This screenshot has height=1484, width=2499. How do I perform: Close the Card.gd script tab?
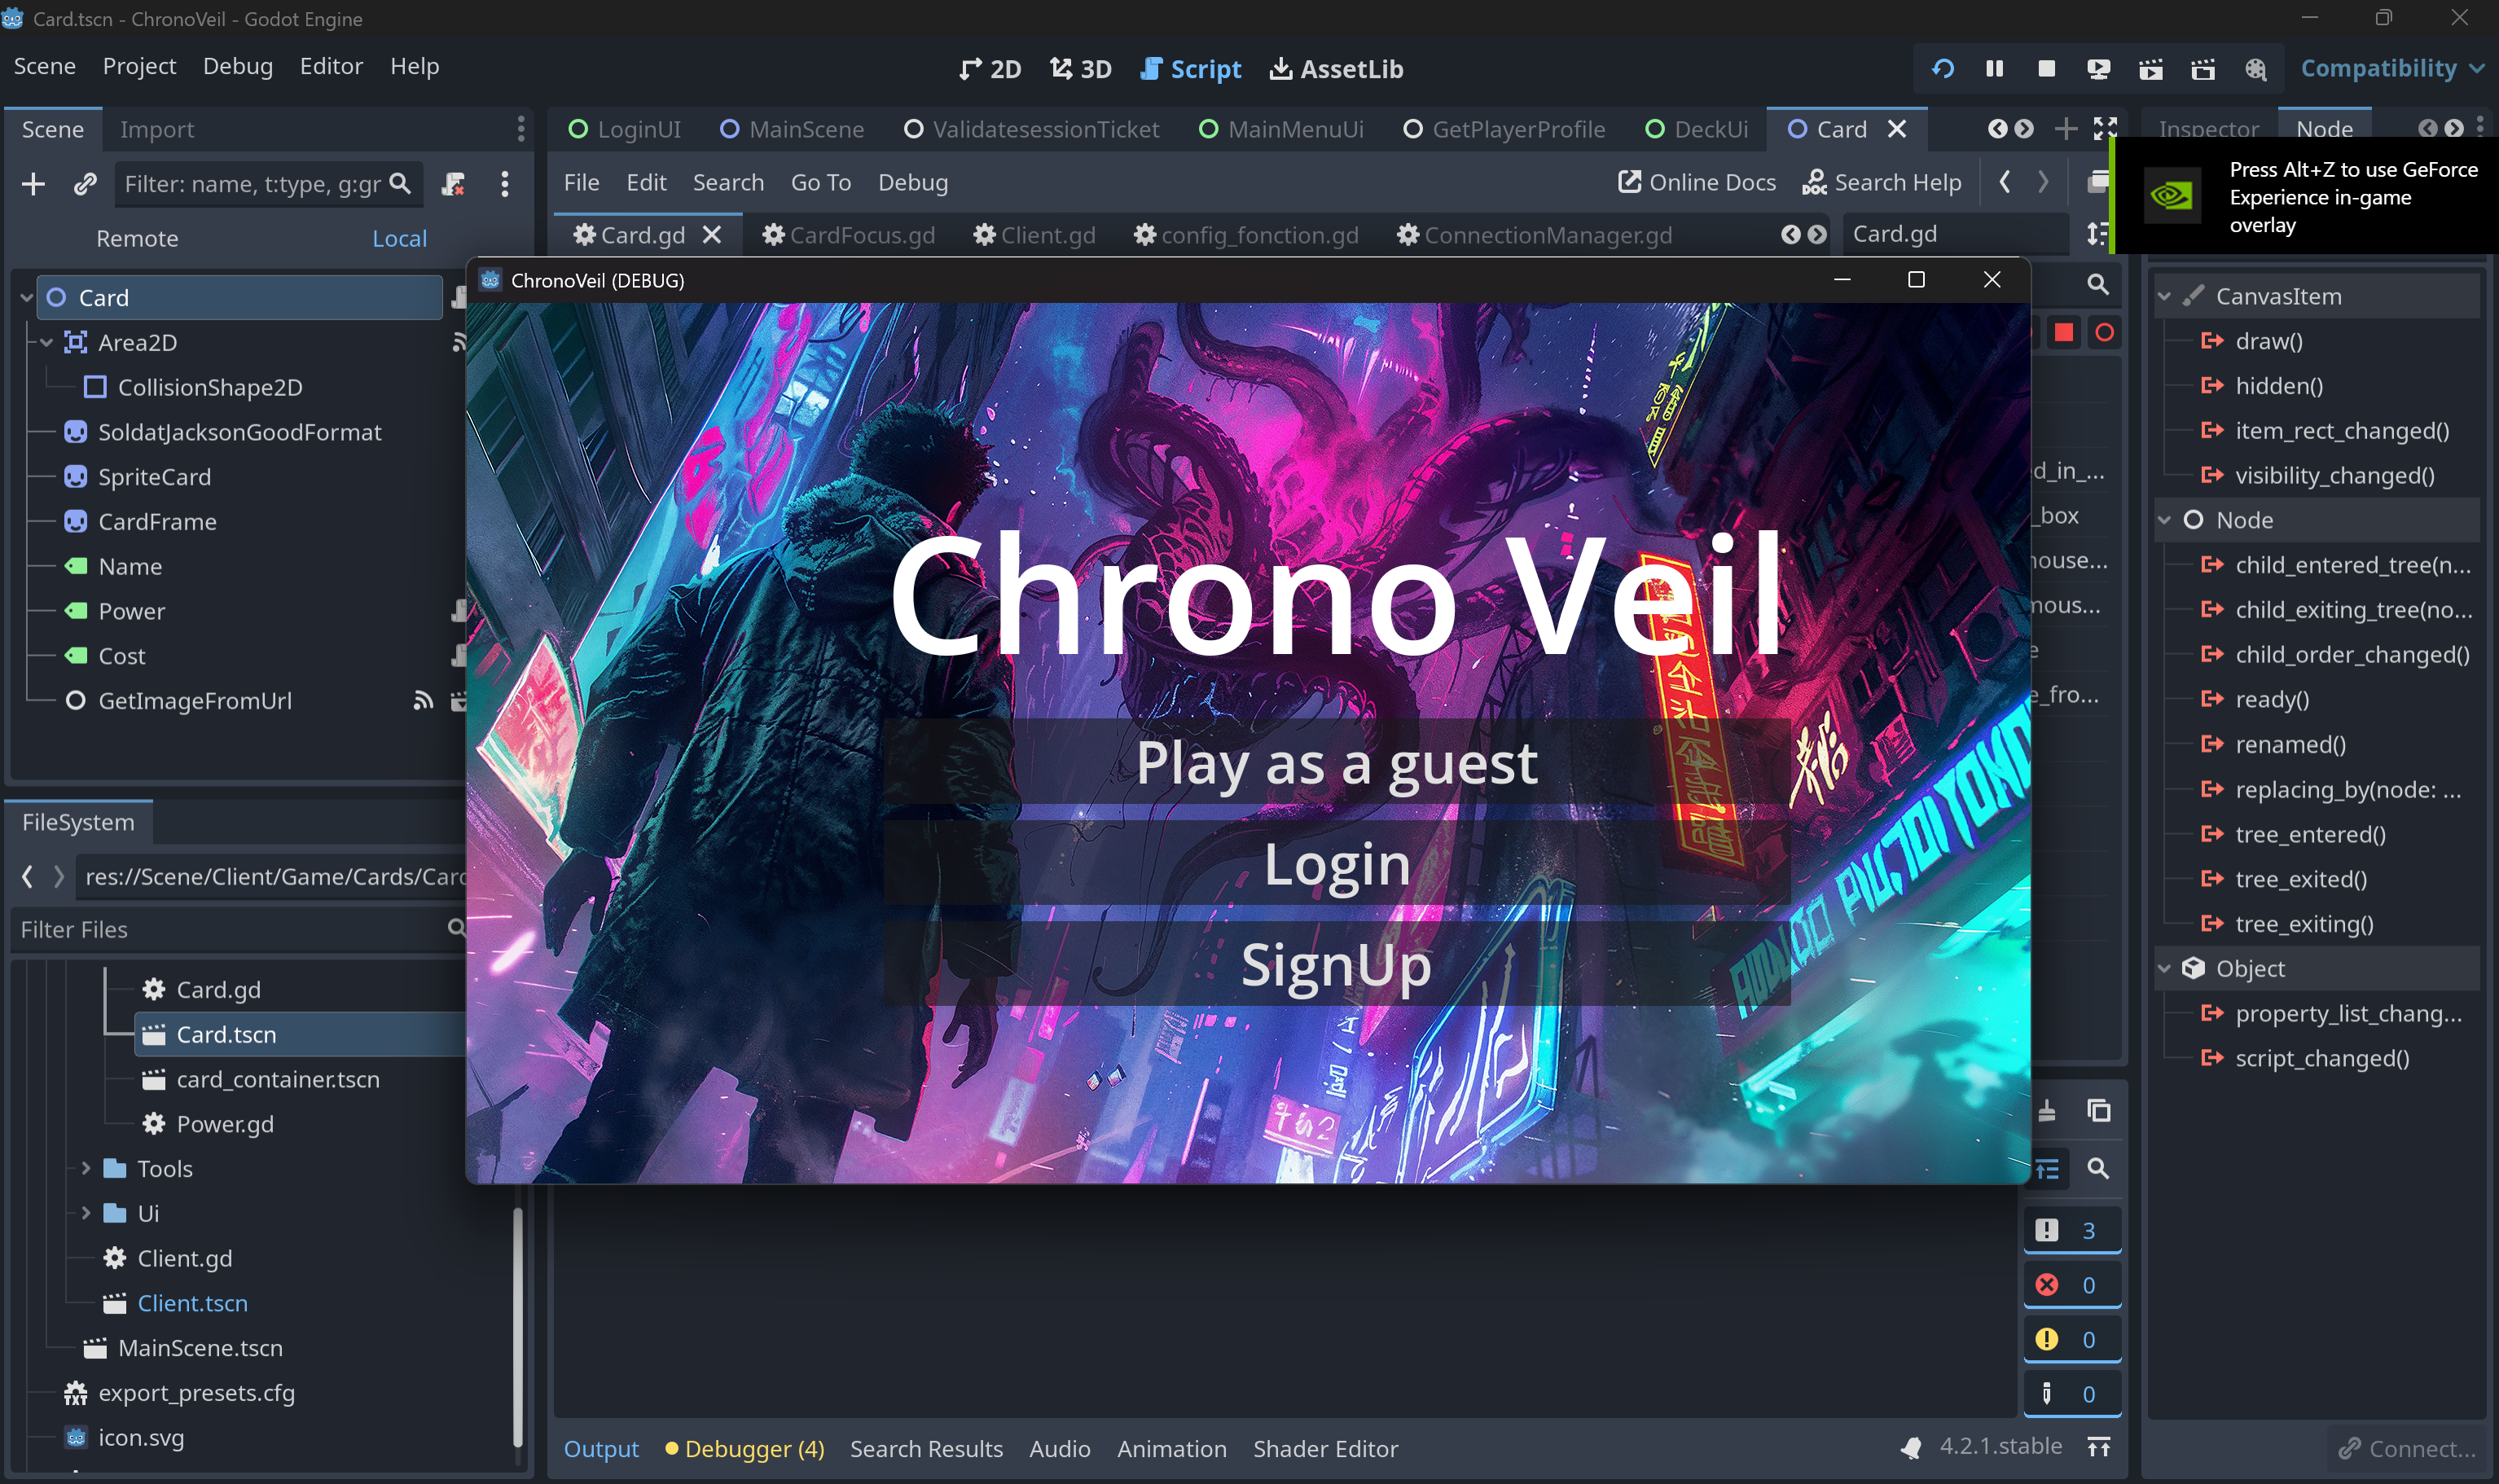tap(711, 235)
